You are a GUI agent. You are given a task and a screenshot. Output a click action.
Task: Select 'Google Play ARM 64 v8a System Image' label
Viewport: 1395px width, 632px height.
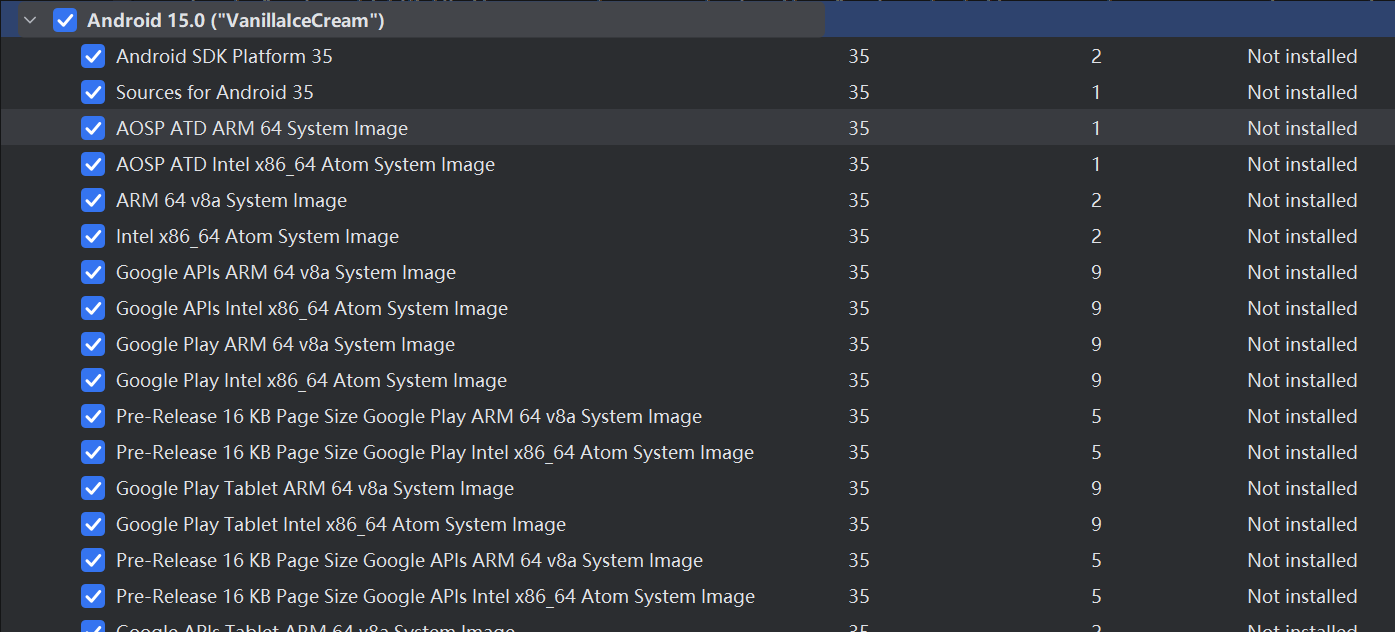[285, 344]
